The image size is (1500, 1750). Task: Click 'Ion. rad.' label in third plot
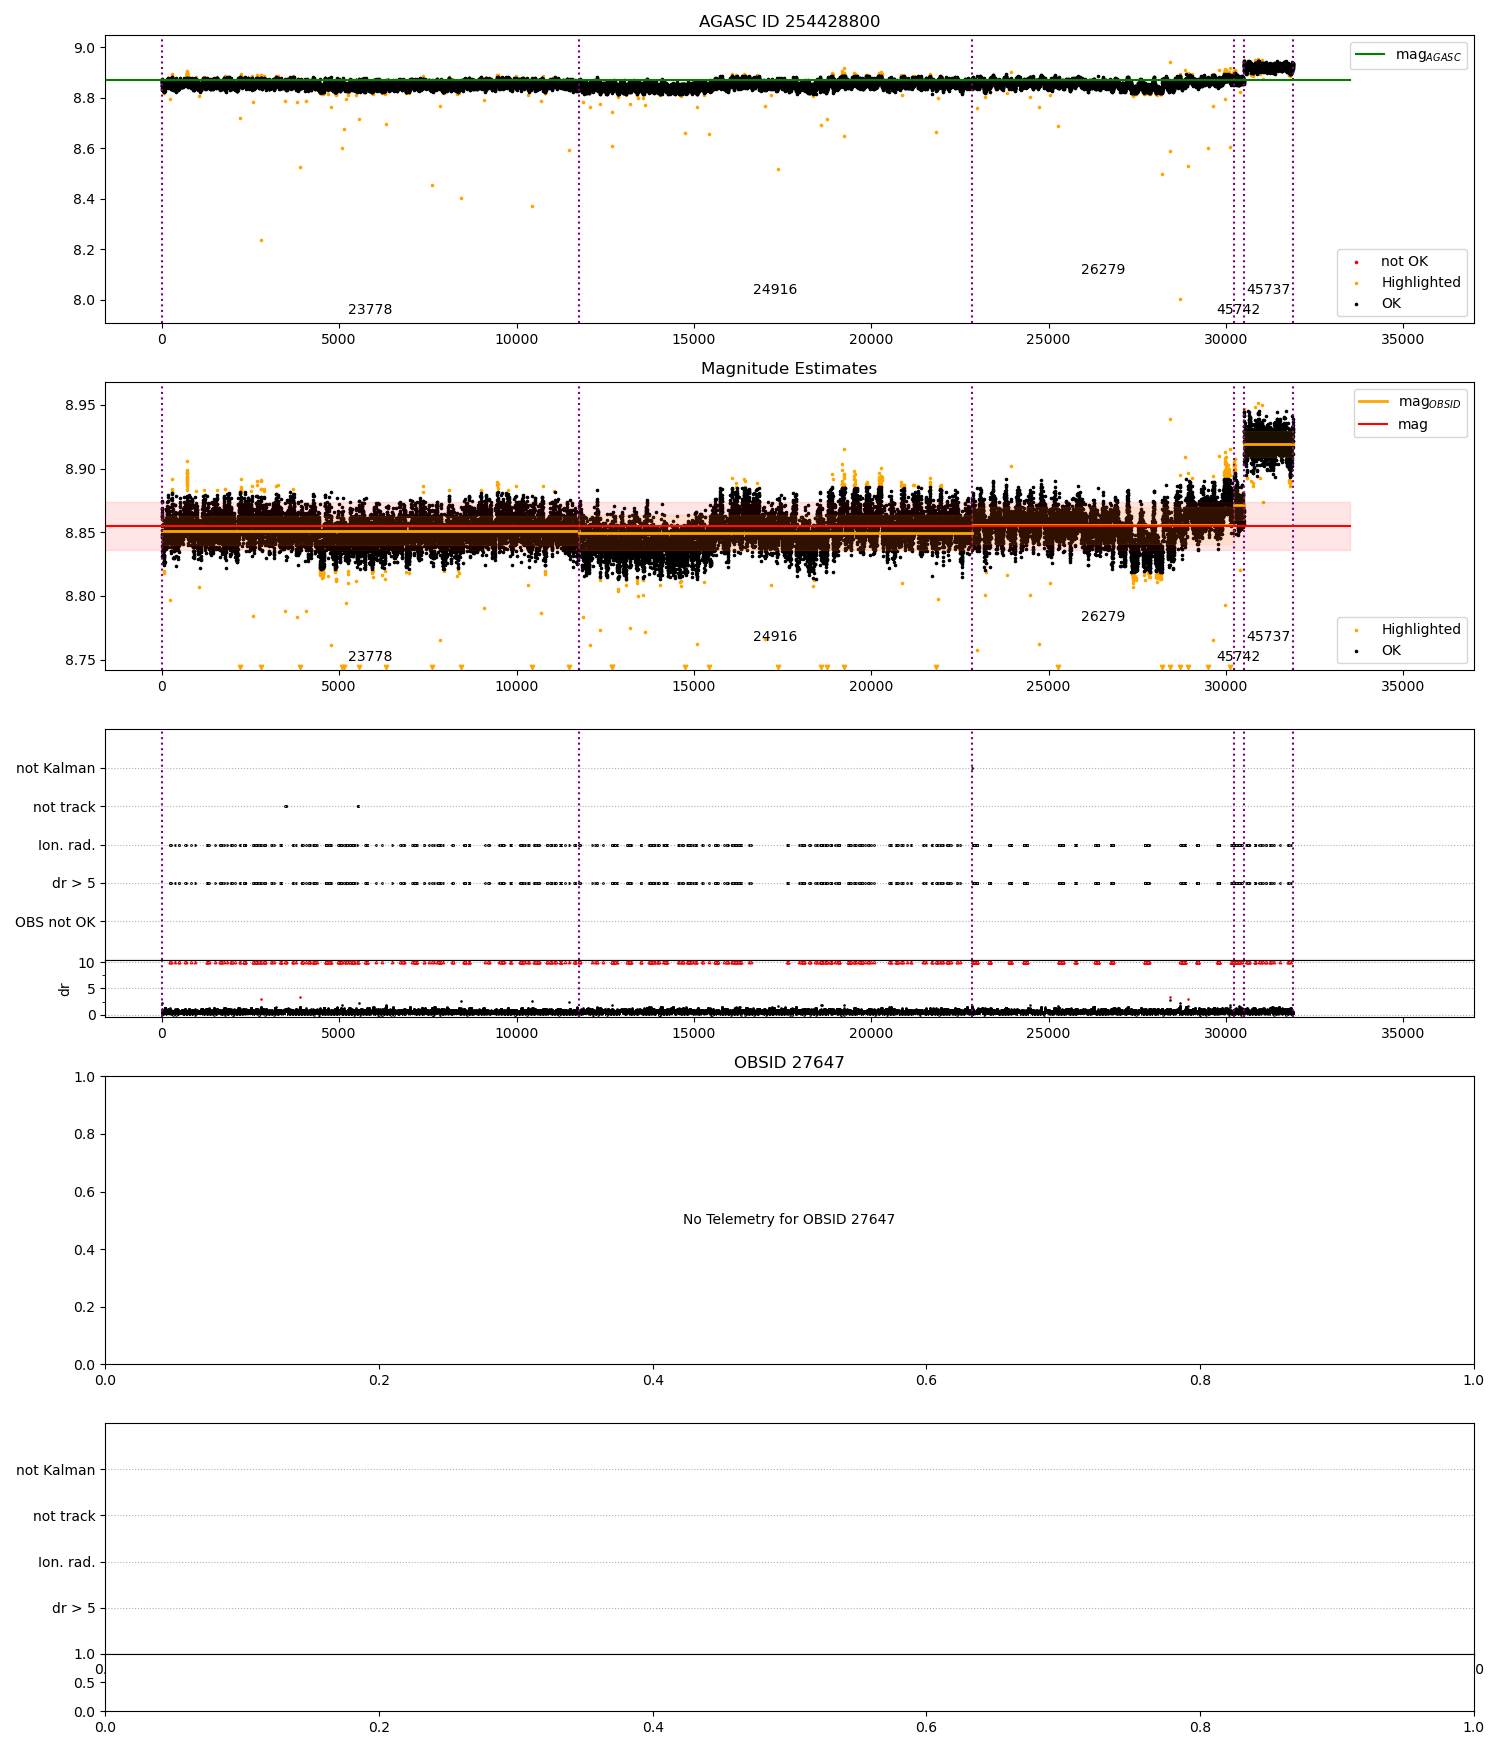[67, 846]
